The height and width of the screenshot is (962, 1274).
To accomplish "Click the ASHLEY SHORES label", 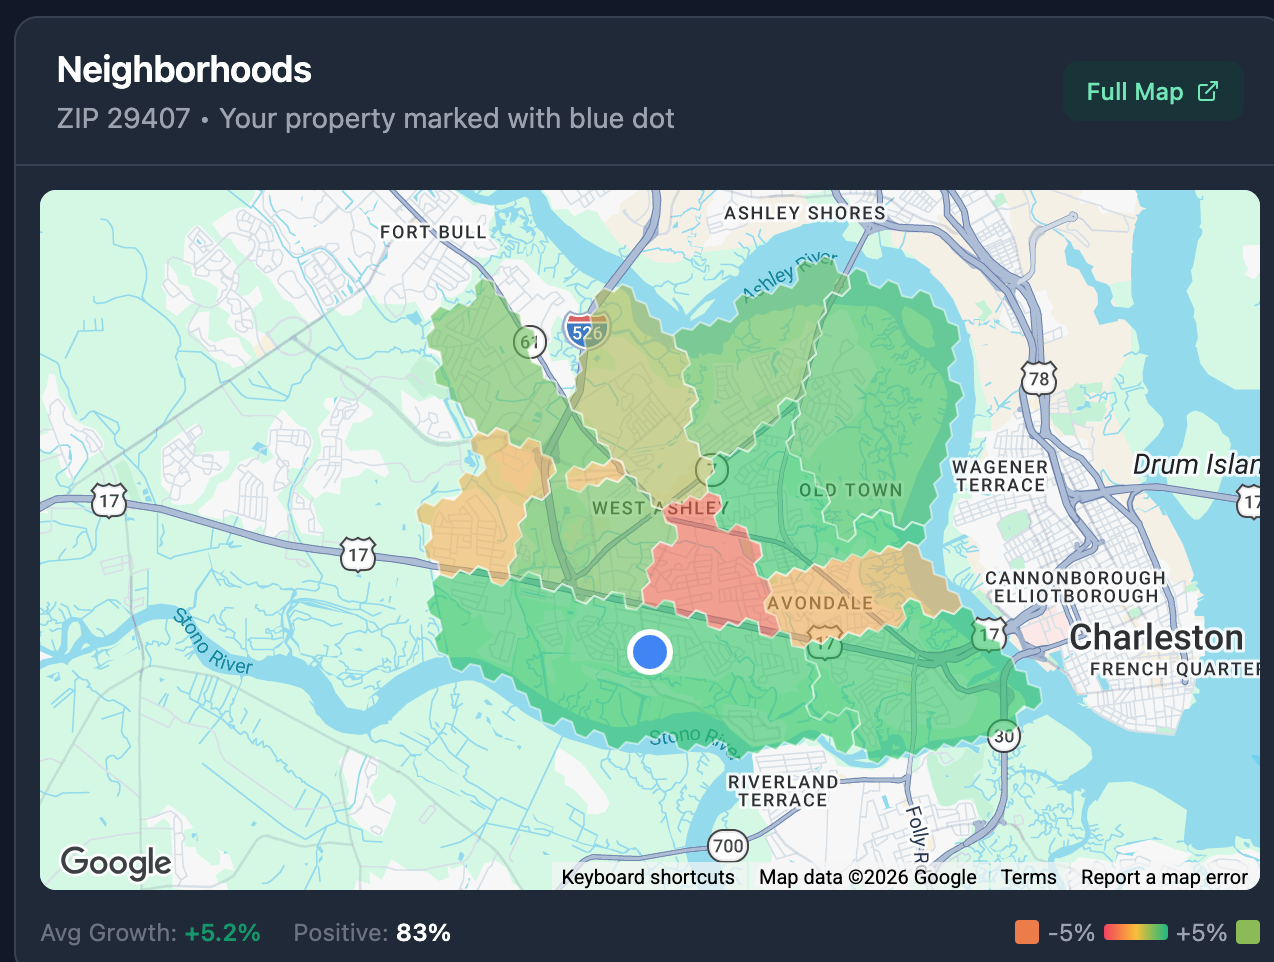I will [x=805, y=213].
